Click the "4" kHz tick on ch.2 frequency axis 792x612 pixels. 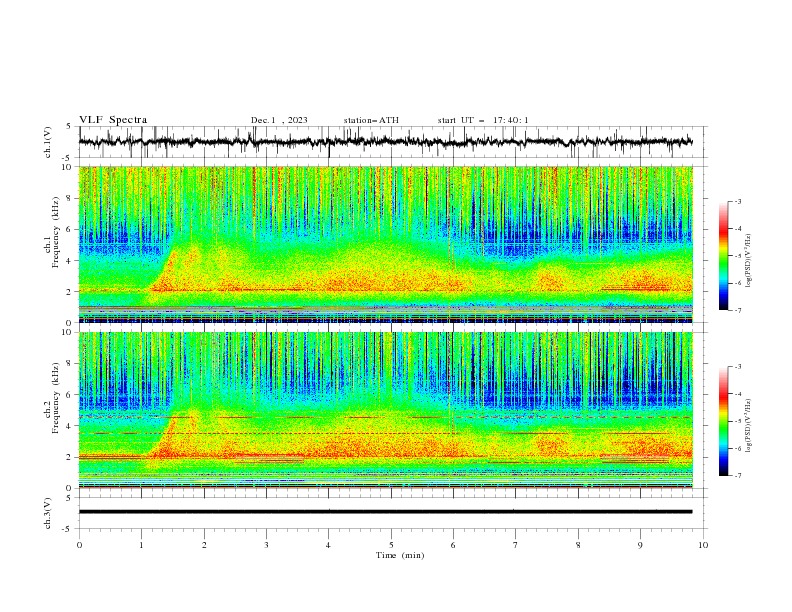70,426
